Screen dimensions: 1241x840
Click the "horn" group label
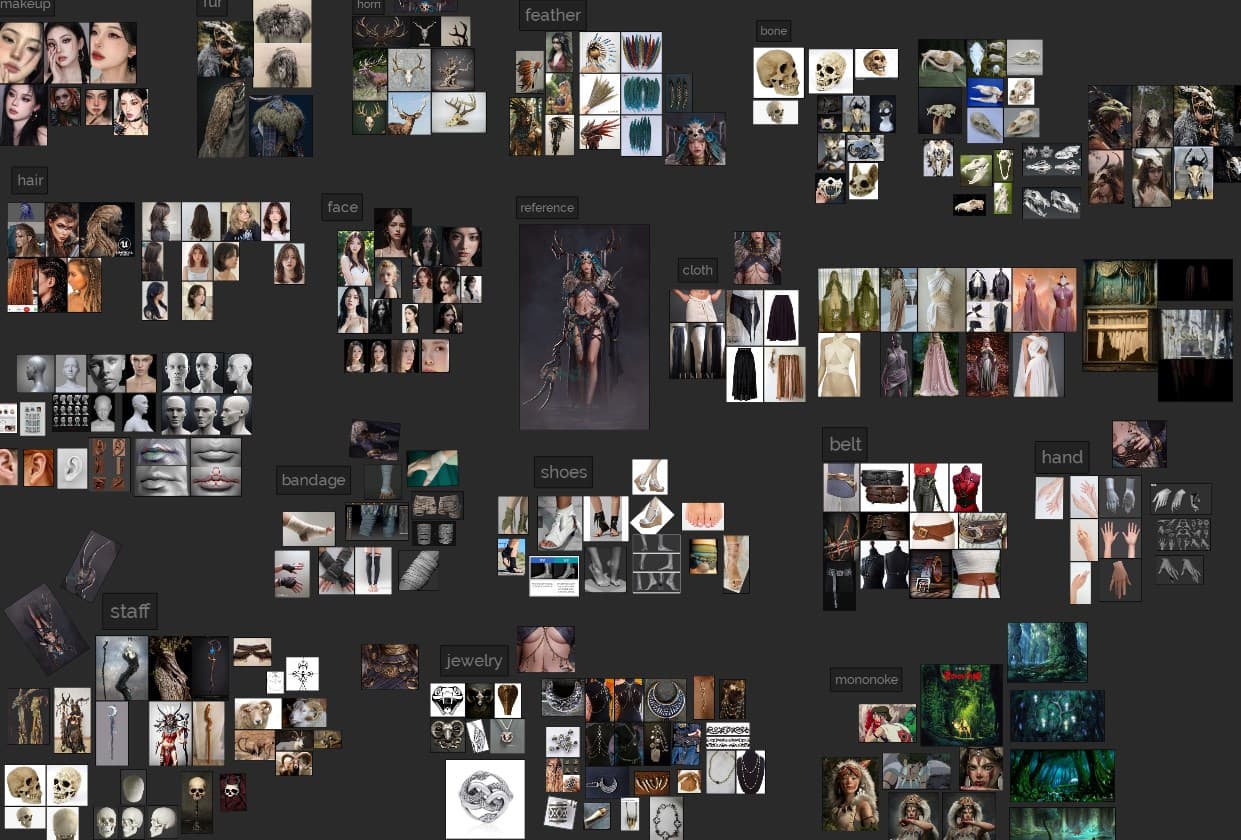[368, 5]
